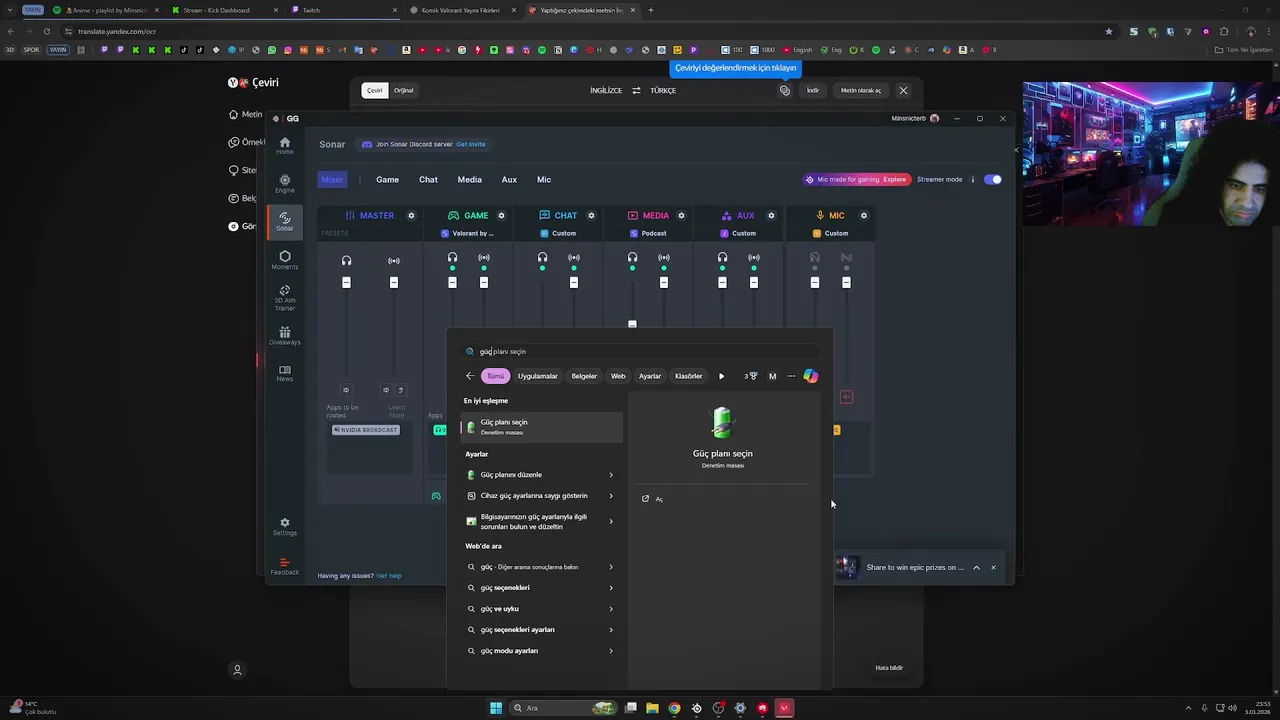The width and height of the screenshot is (1280, 720).
Task: Open File Explorer from taskbar
Action: (652, 708)
